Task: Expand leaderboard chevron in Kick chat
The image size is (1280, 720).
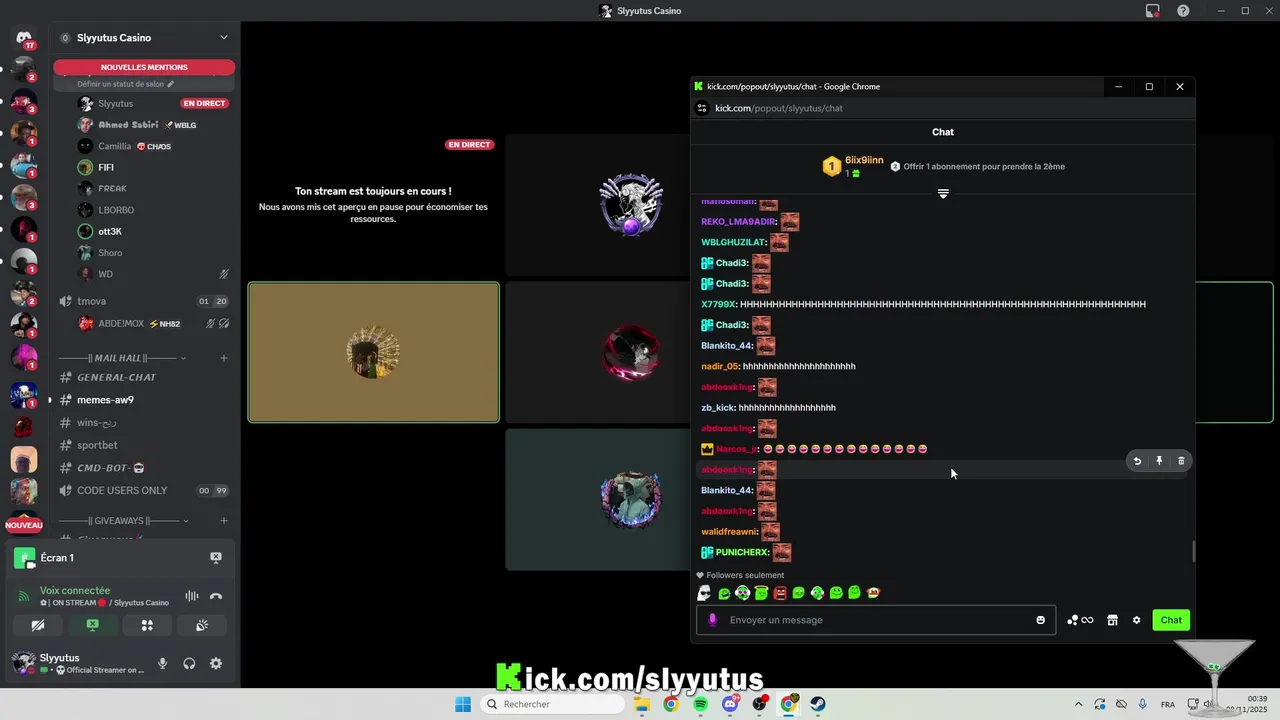Action: click(943, 194)
